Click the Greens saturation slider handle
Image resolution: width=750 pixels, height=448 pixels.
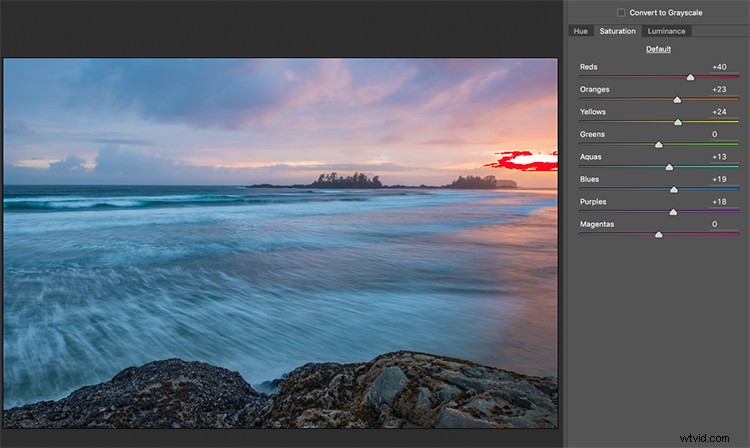[659, 144]
